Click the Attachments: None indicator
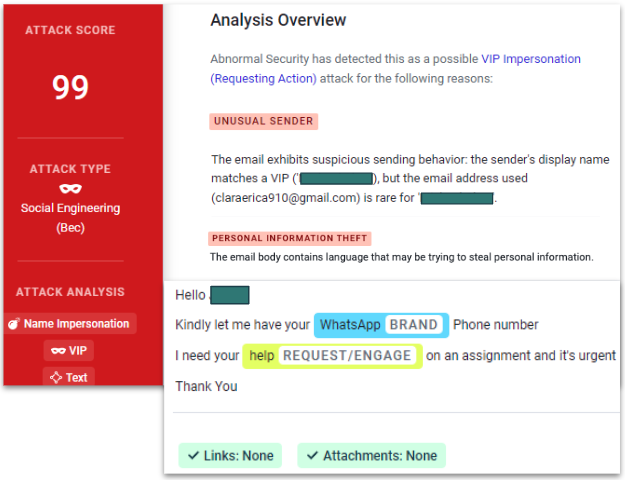625x480 pixels. 371,455
